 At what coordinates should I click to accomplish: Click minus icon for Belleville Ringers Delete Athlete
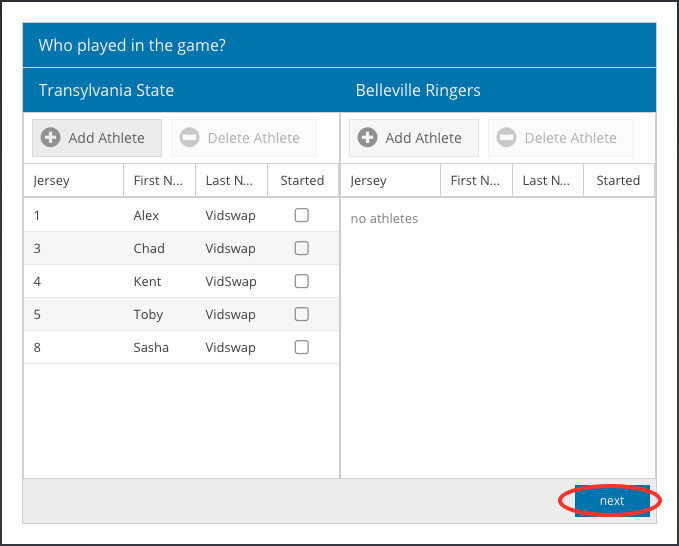[507, 138]
